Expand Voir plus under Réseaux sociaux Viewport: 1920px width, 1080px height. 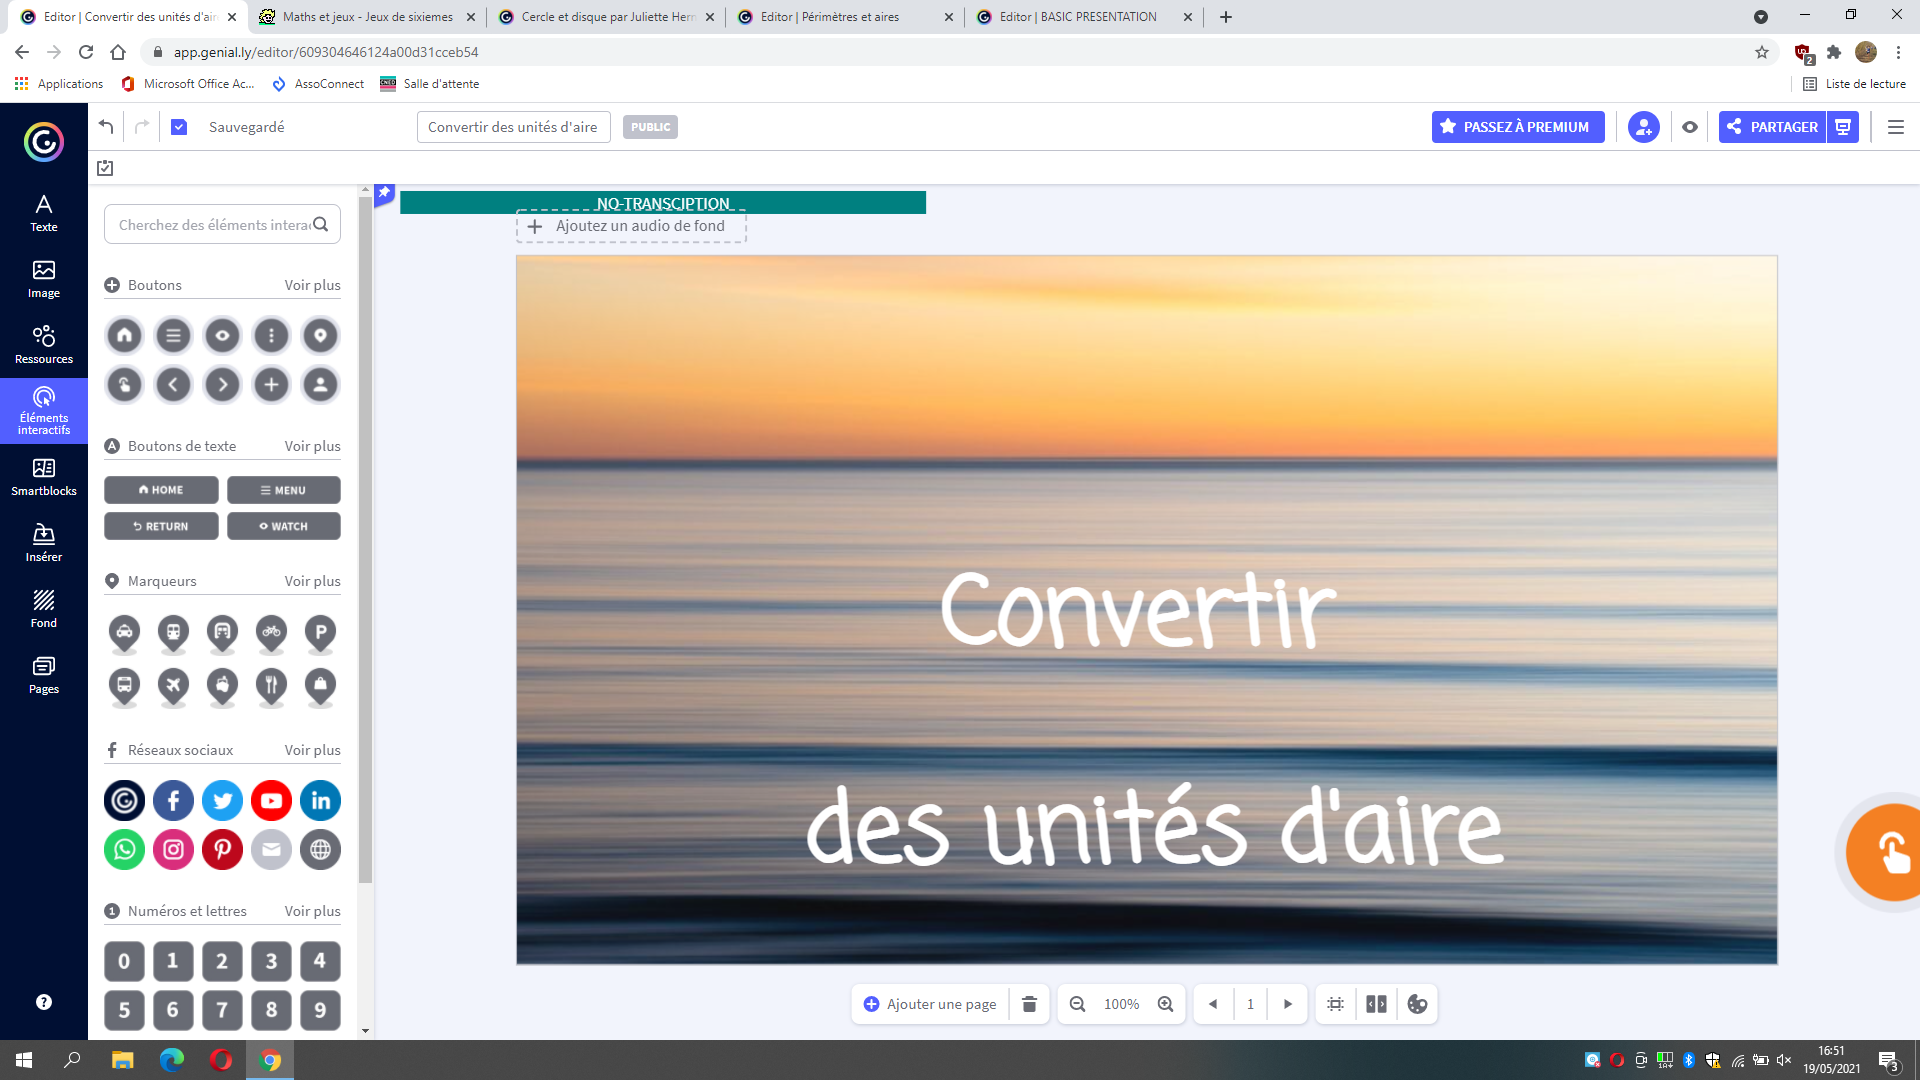click(x=311, y=749)
